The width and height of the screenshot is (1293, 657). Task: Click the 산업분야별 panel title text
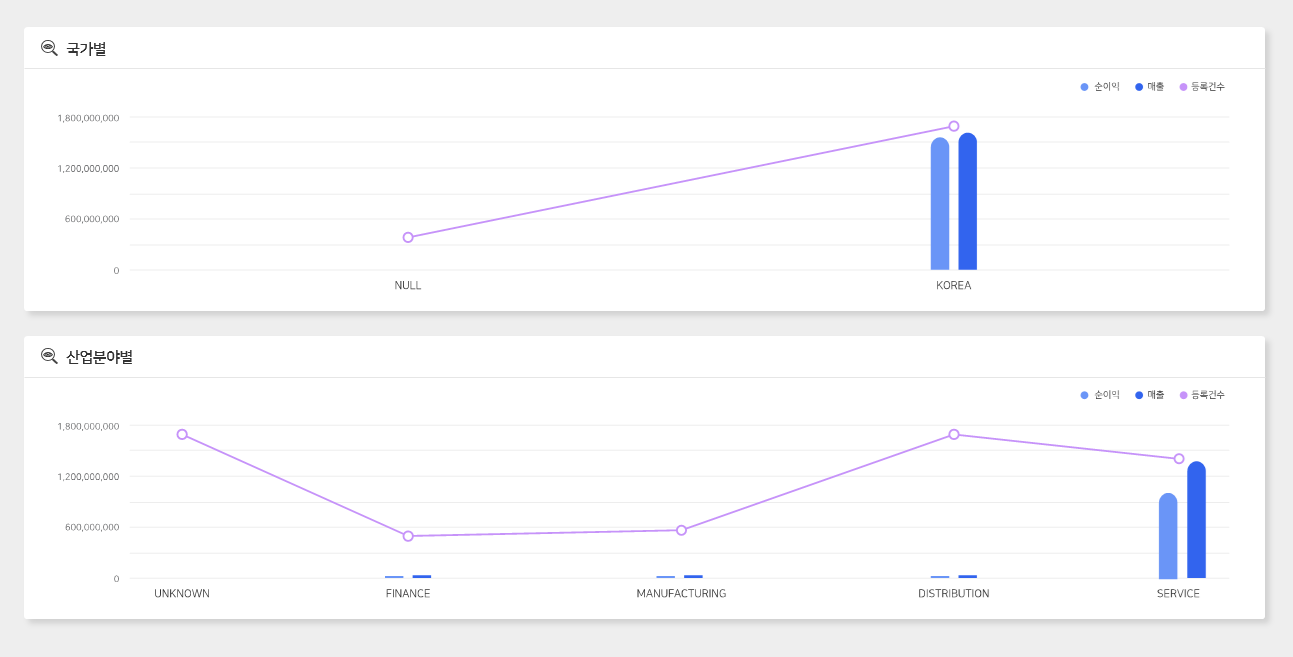tap(99, 357)
